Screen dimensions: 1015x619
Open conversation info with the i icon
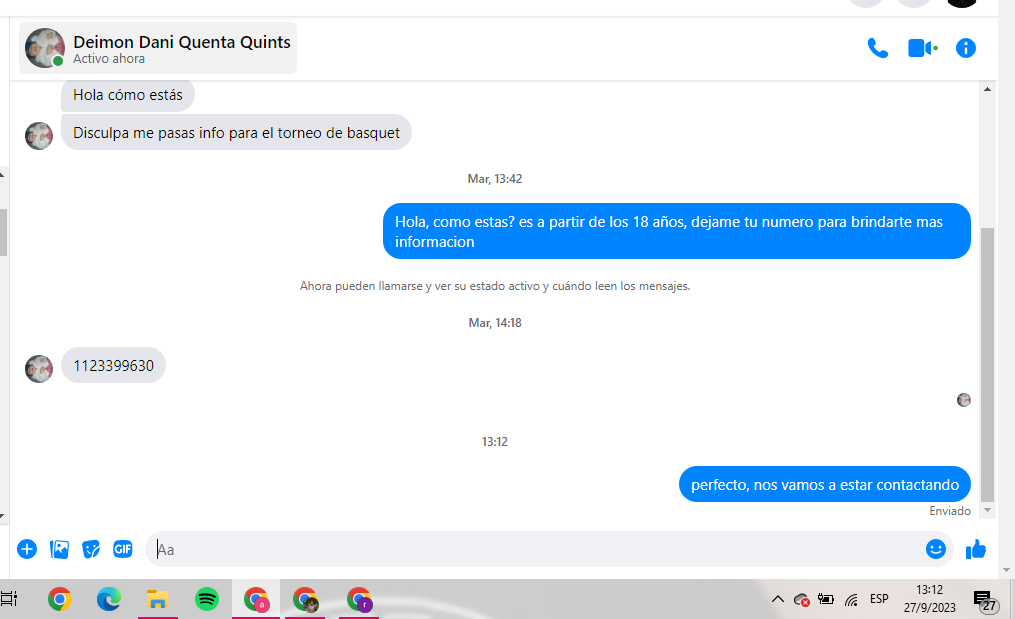click(965, 48)
